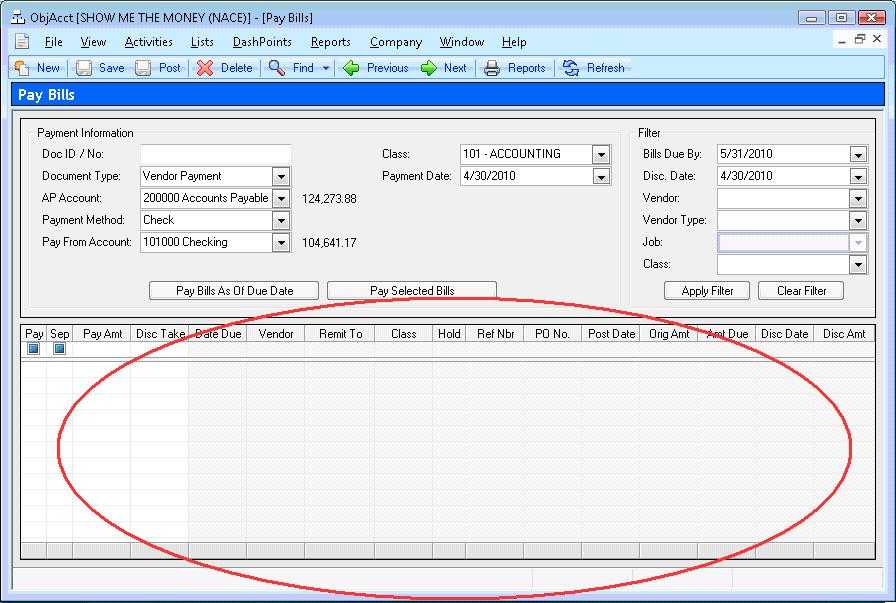
Task: Click the New document toolbar icon
Action: [x=22, y=68]
